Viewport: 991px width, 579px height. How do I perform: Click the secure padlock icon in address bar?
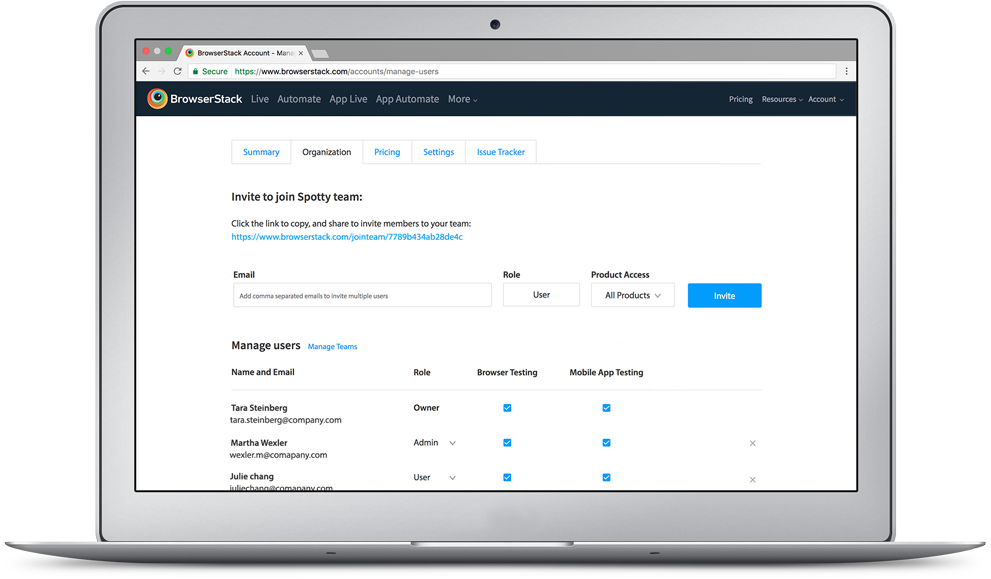[x=194, y=72]
